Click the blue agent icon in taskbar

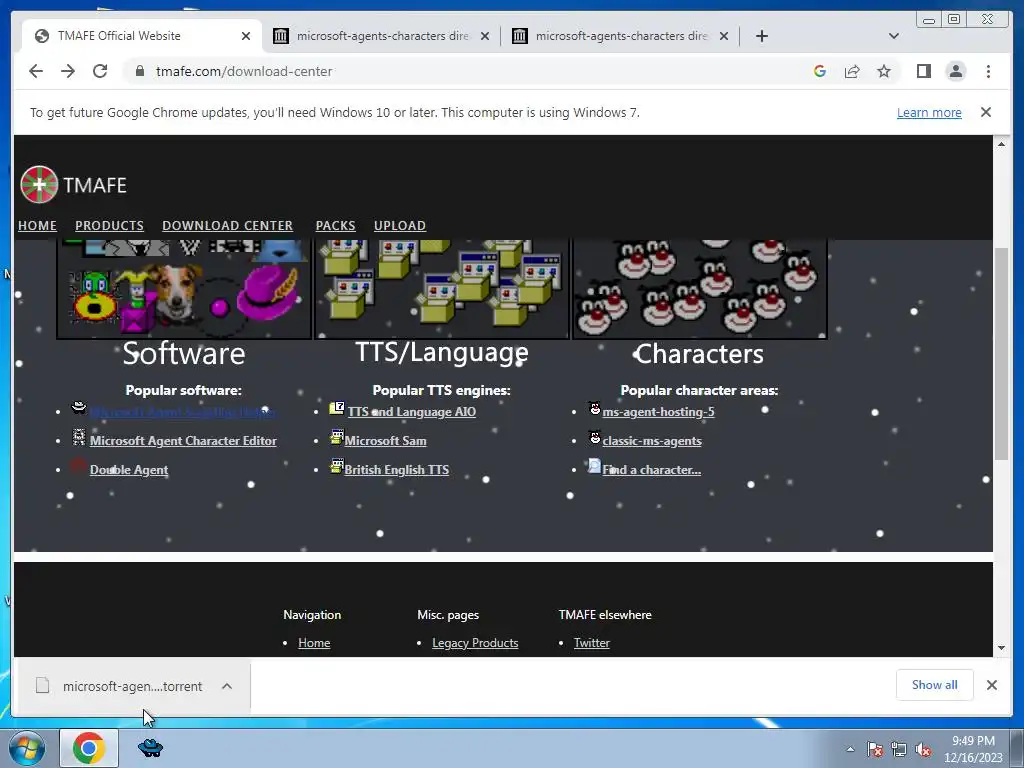coord(150,748)
